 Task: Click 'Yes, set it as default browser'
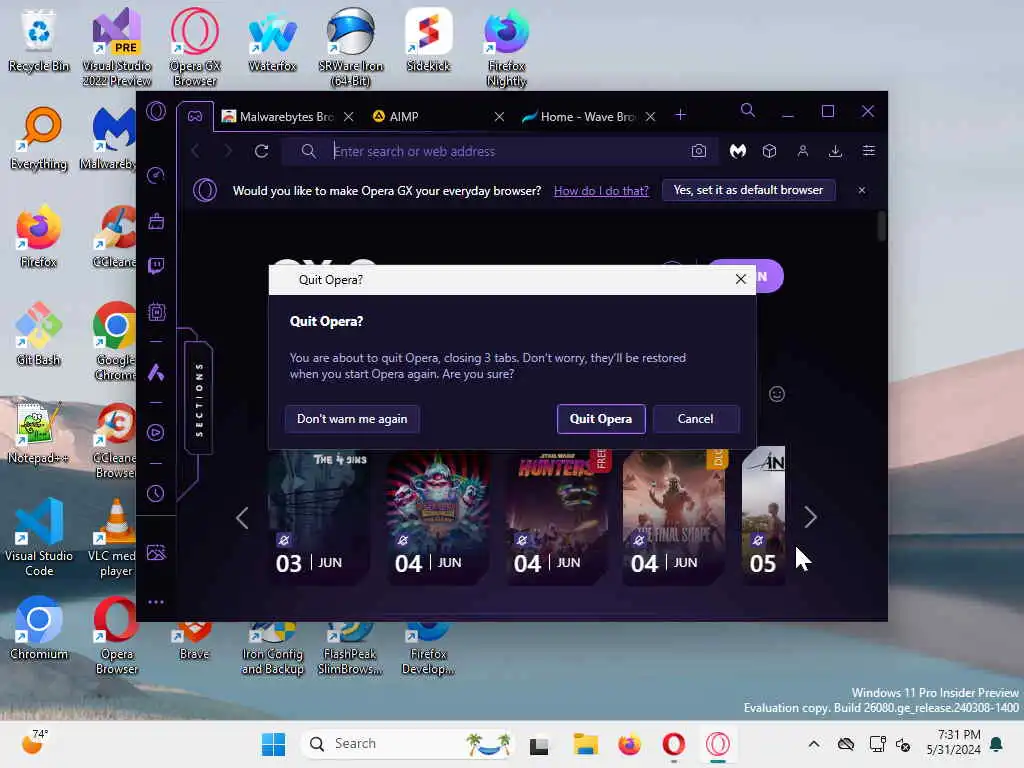click(x=748, y=190)
